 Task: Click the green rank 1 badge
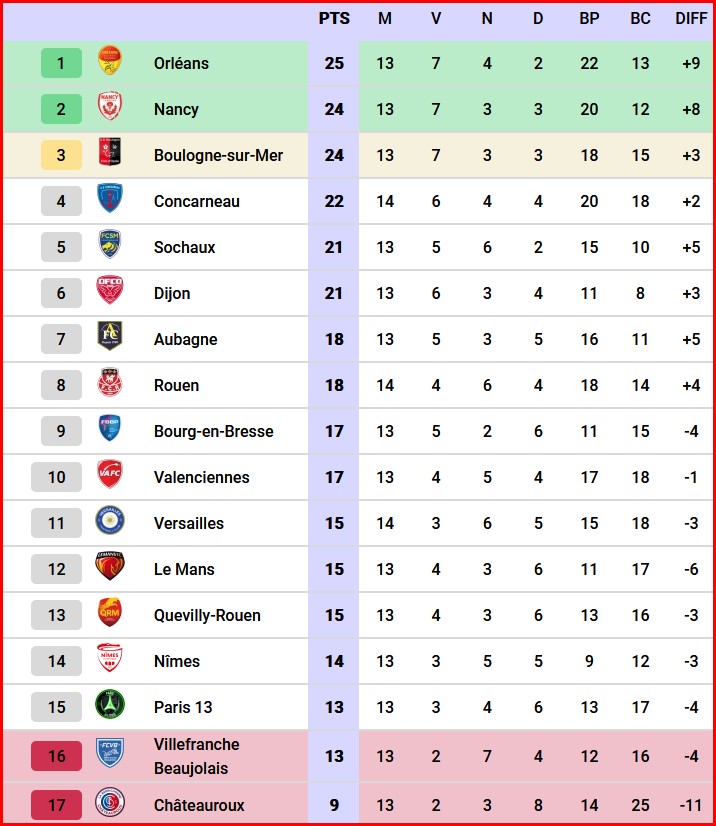61,63
